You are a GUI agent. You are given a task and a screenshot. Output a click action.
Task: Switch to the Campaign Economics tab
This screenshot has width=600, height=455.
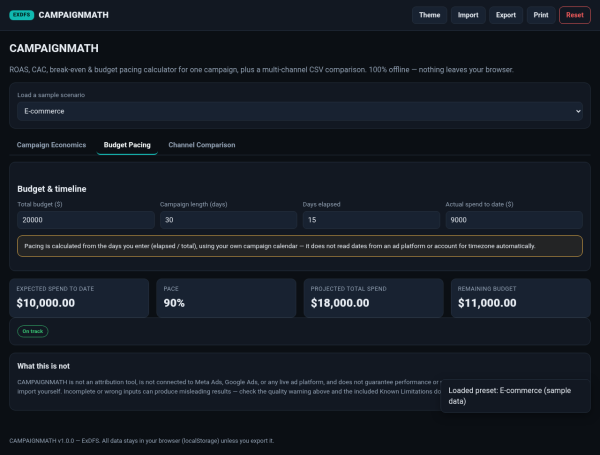tap(51, 145)
